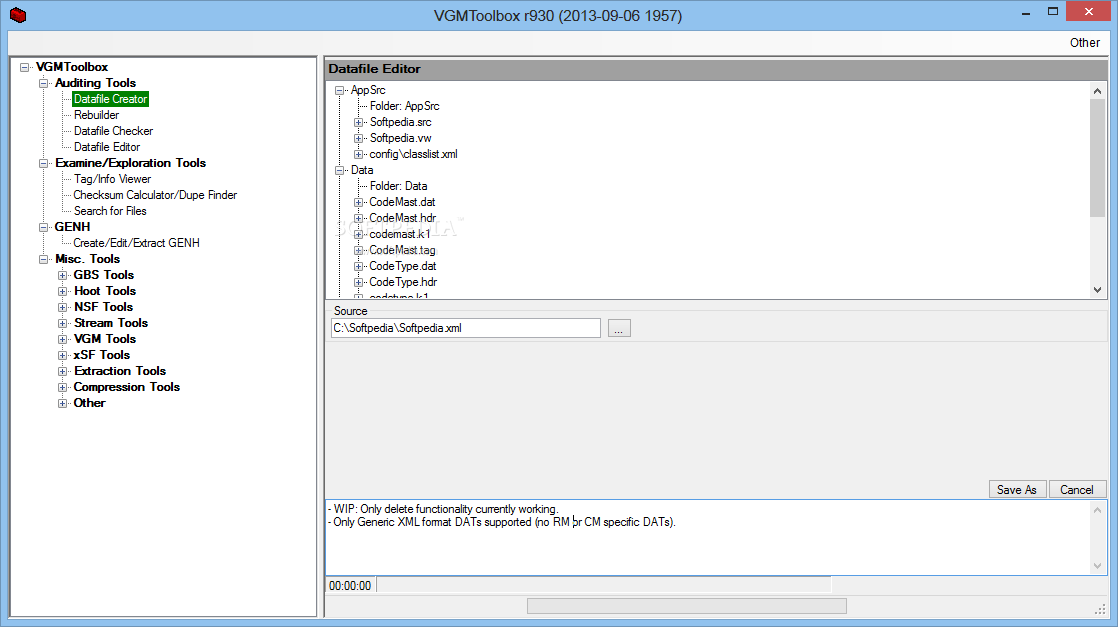
Task: Close the VGMToolbox window
Action: 1089,11
